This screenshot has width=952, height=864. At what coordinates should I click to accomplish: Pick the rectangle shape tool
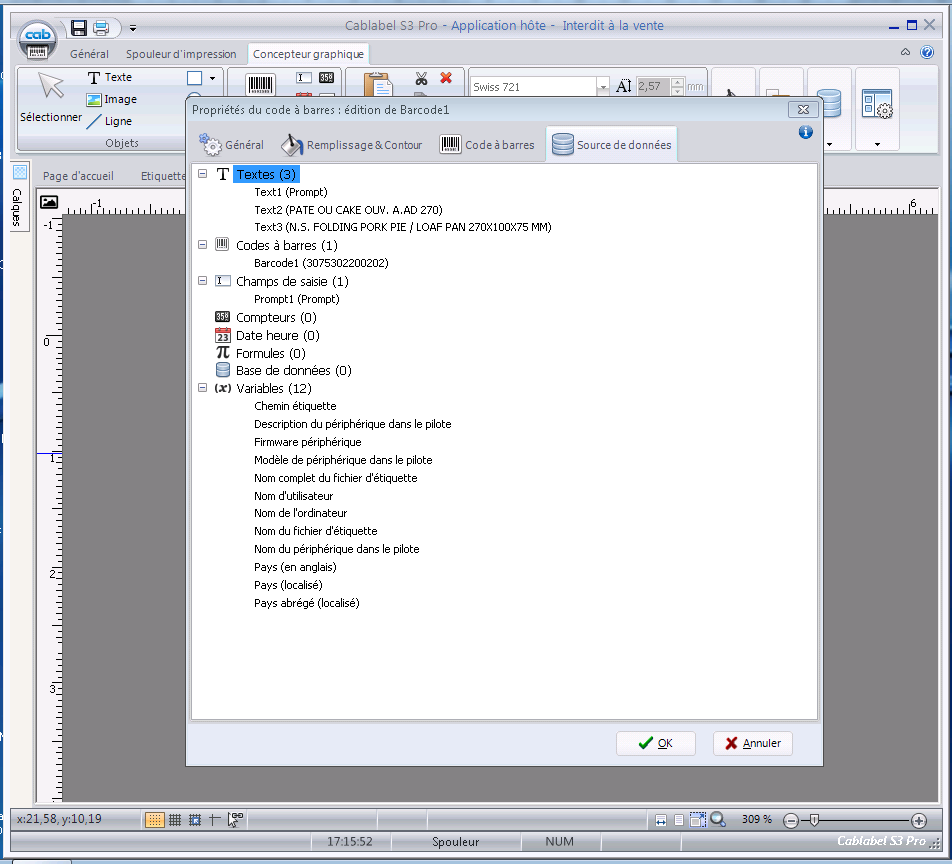pos(194,78)
